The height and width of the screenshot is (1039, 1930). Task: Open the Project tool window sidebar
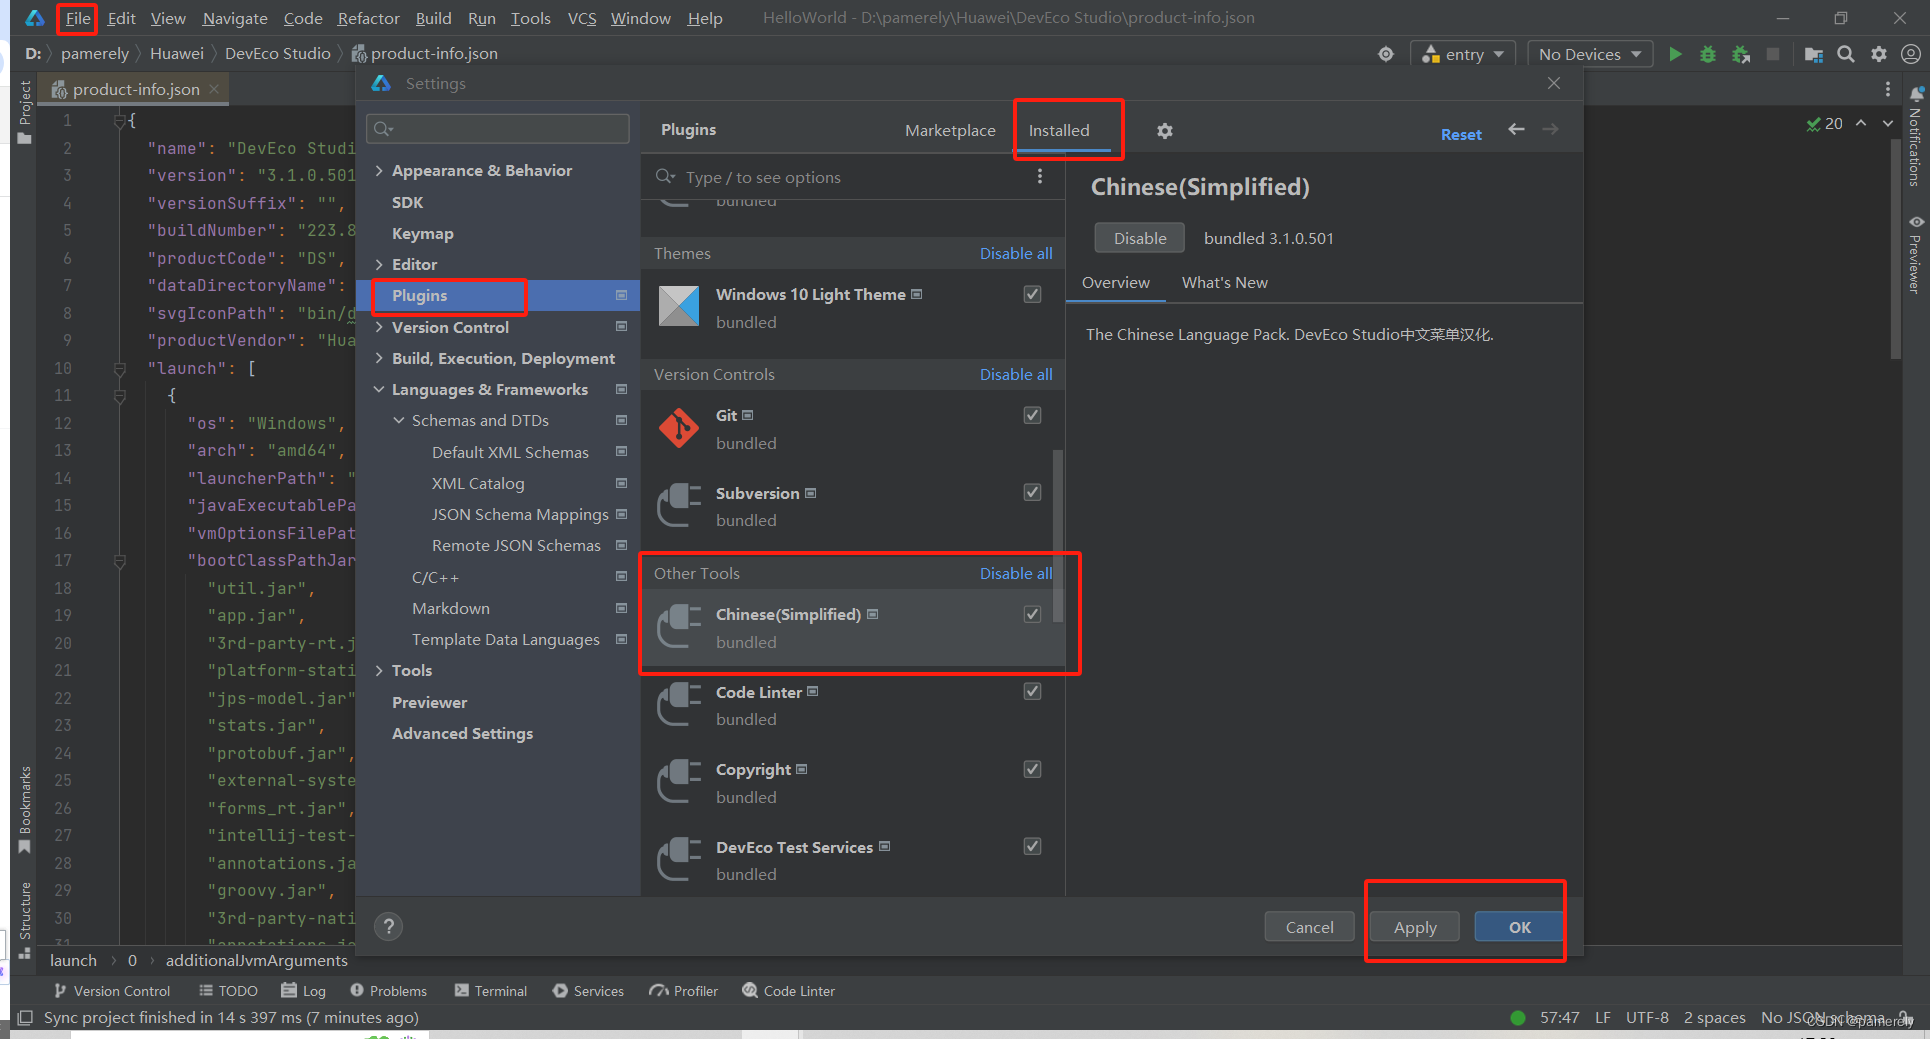pos(24,112)
